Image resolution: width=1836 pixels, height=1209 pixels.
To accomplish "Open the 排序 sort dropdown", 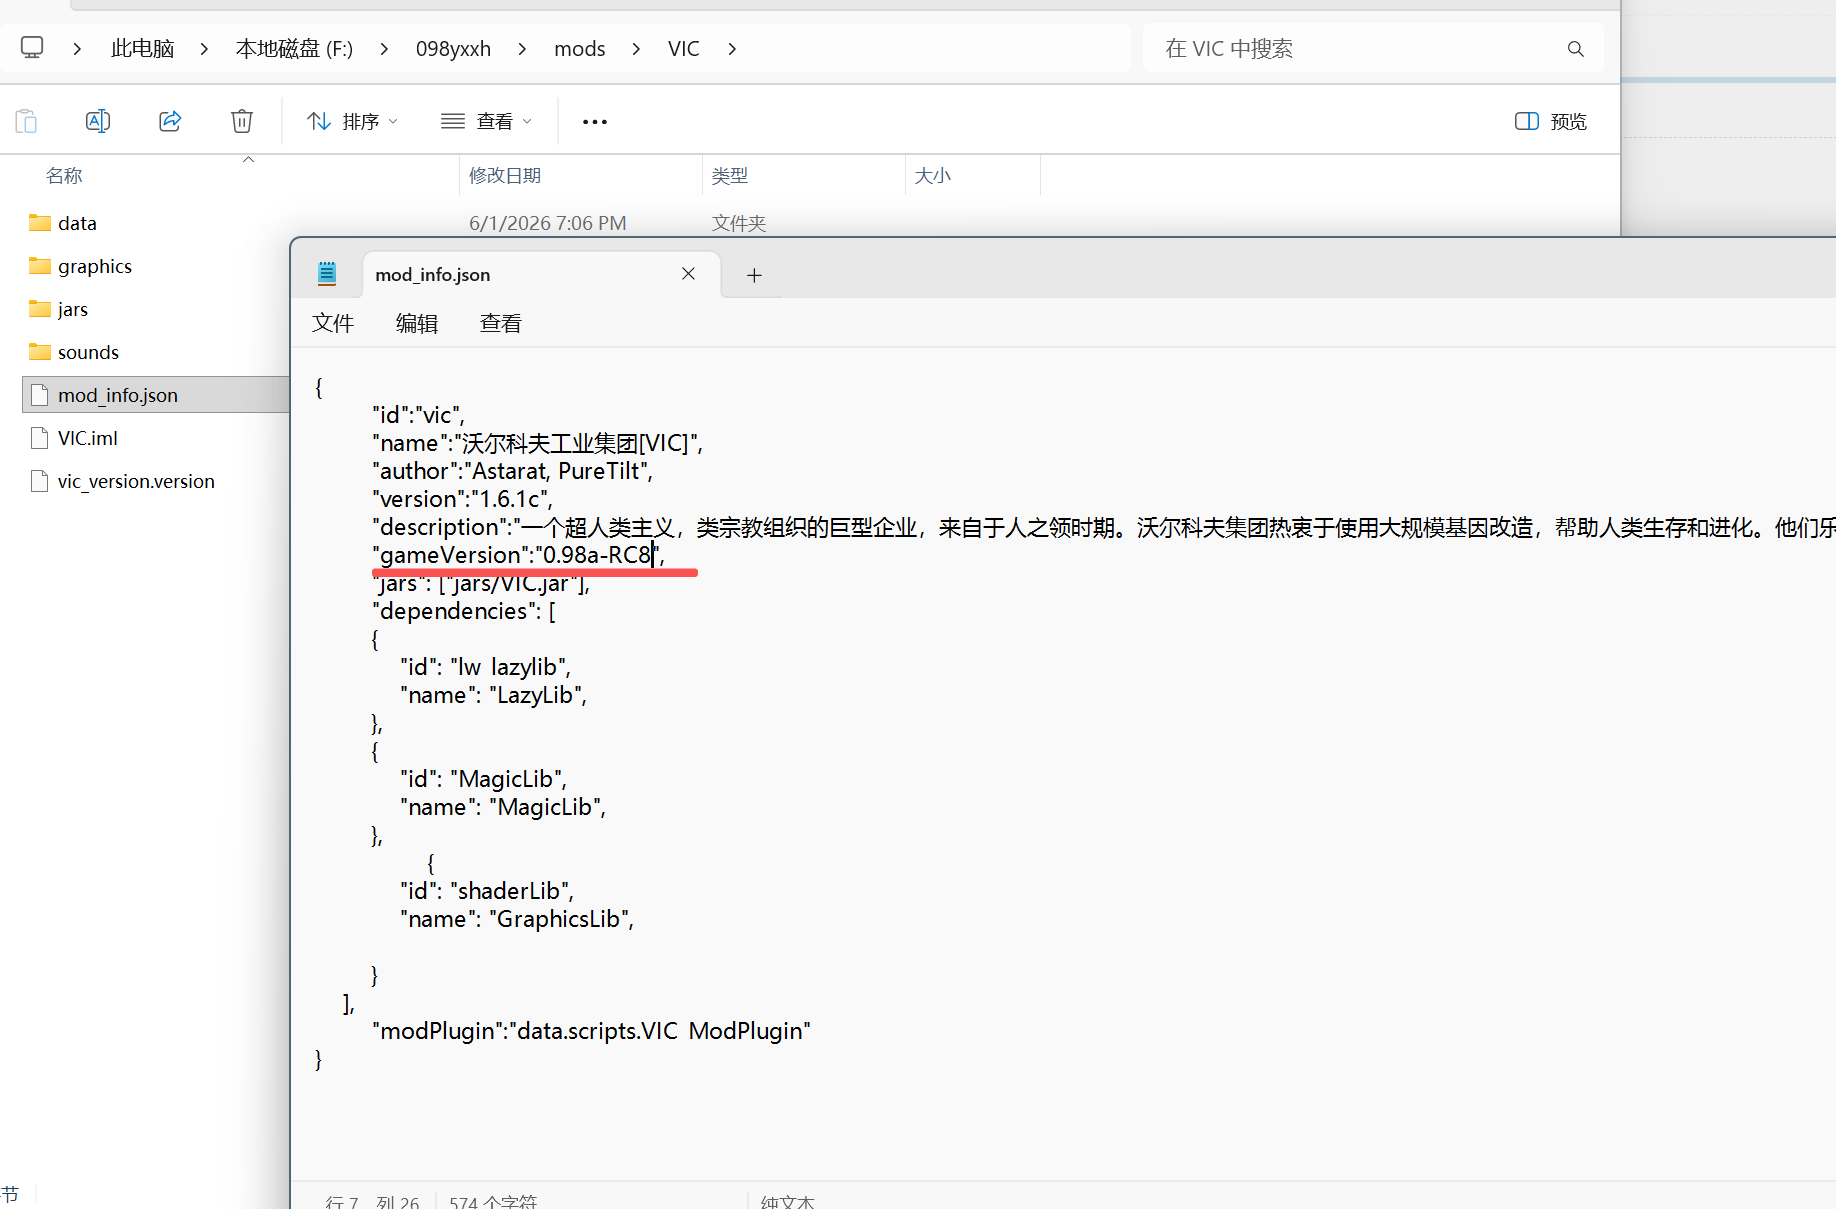I will [352, 121].
